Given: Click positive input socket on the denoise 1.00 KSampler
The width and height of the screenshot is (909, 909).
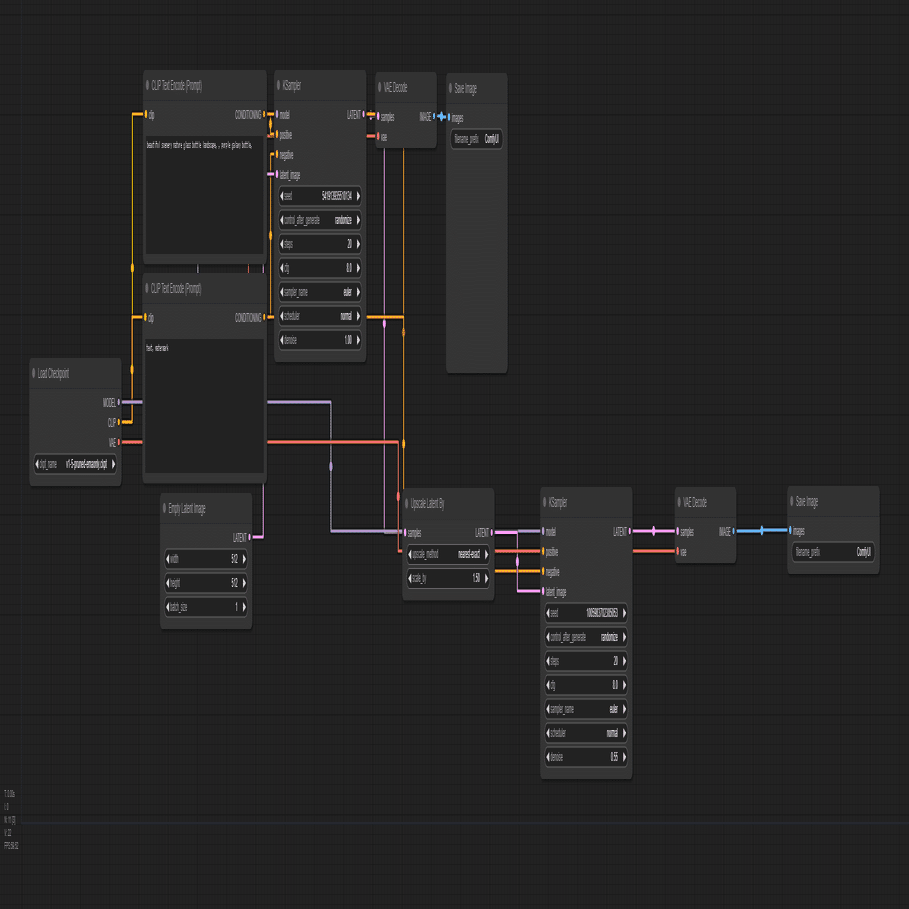Looking at the screenshot, I should coord(277,134).
